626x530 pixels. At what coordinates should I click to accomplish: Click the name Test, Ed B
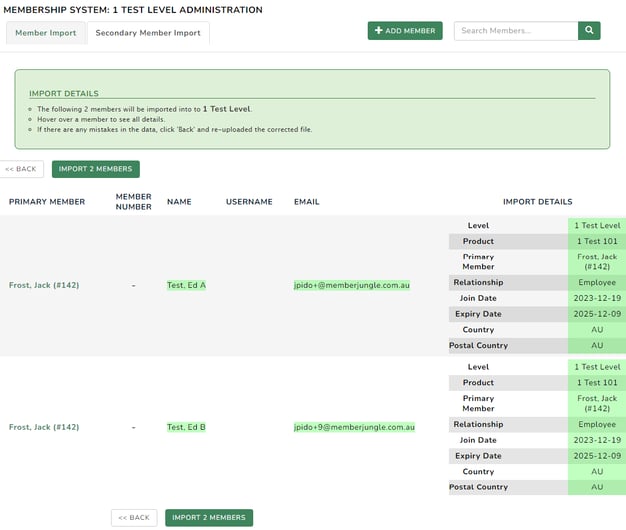pyautogui.click(x=186, y=427)
